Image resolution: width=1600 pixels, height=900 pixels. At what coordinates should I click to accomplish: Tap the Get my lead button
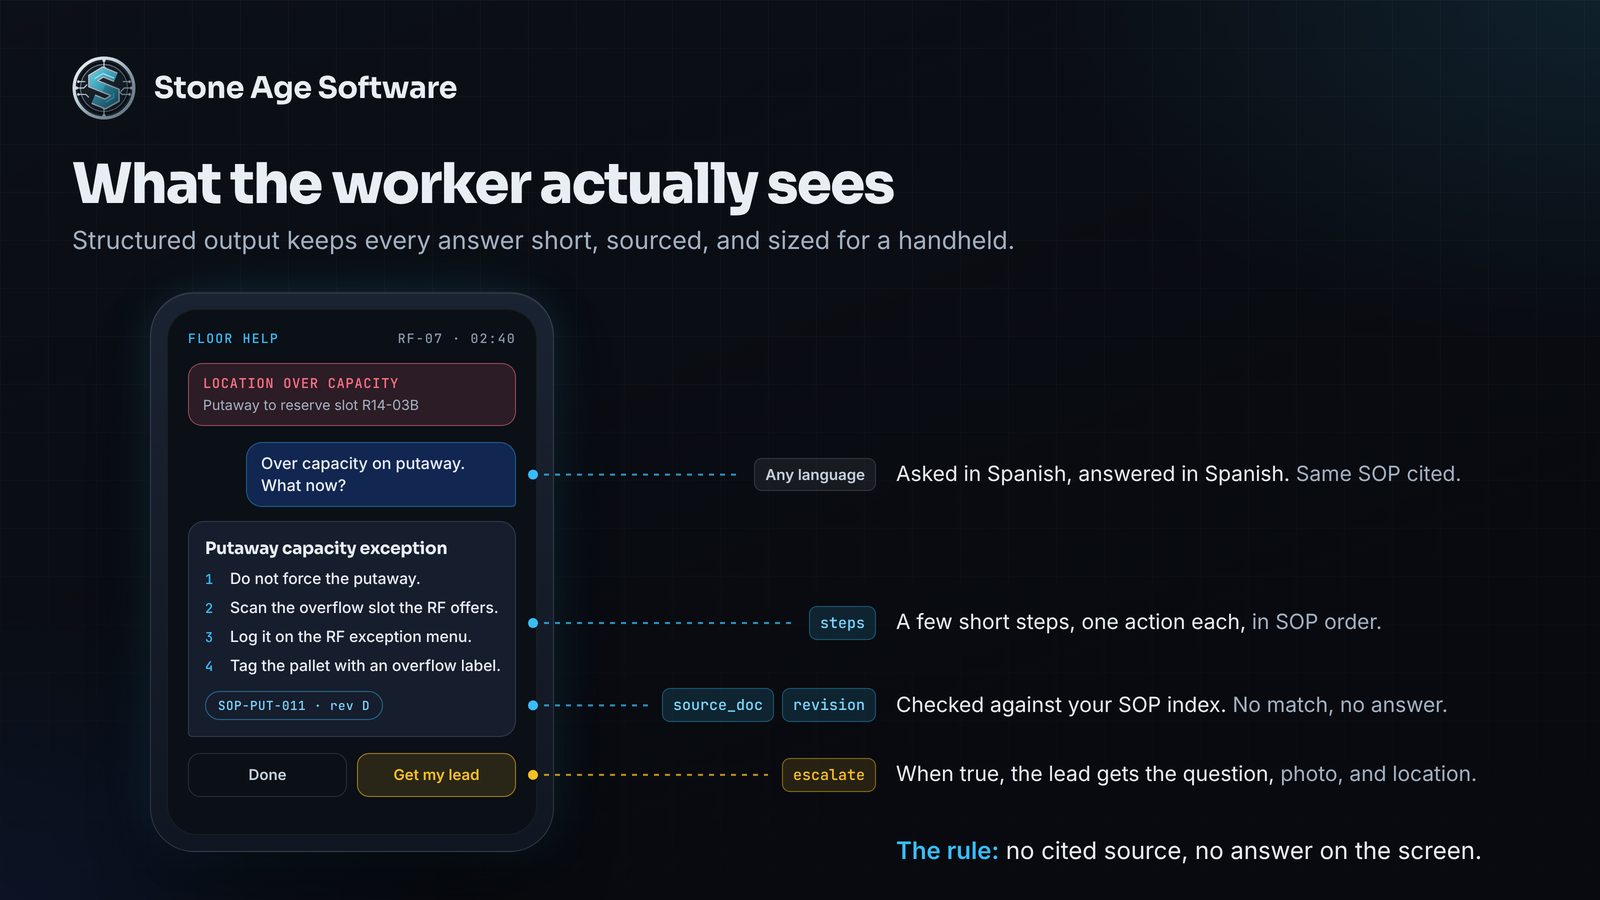tap(436, 775)
